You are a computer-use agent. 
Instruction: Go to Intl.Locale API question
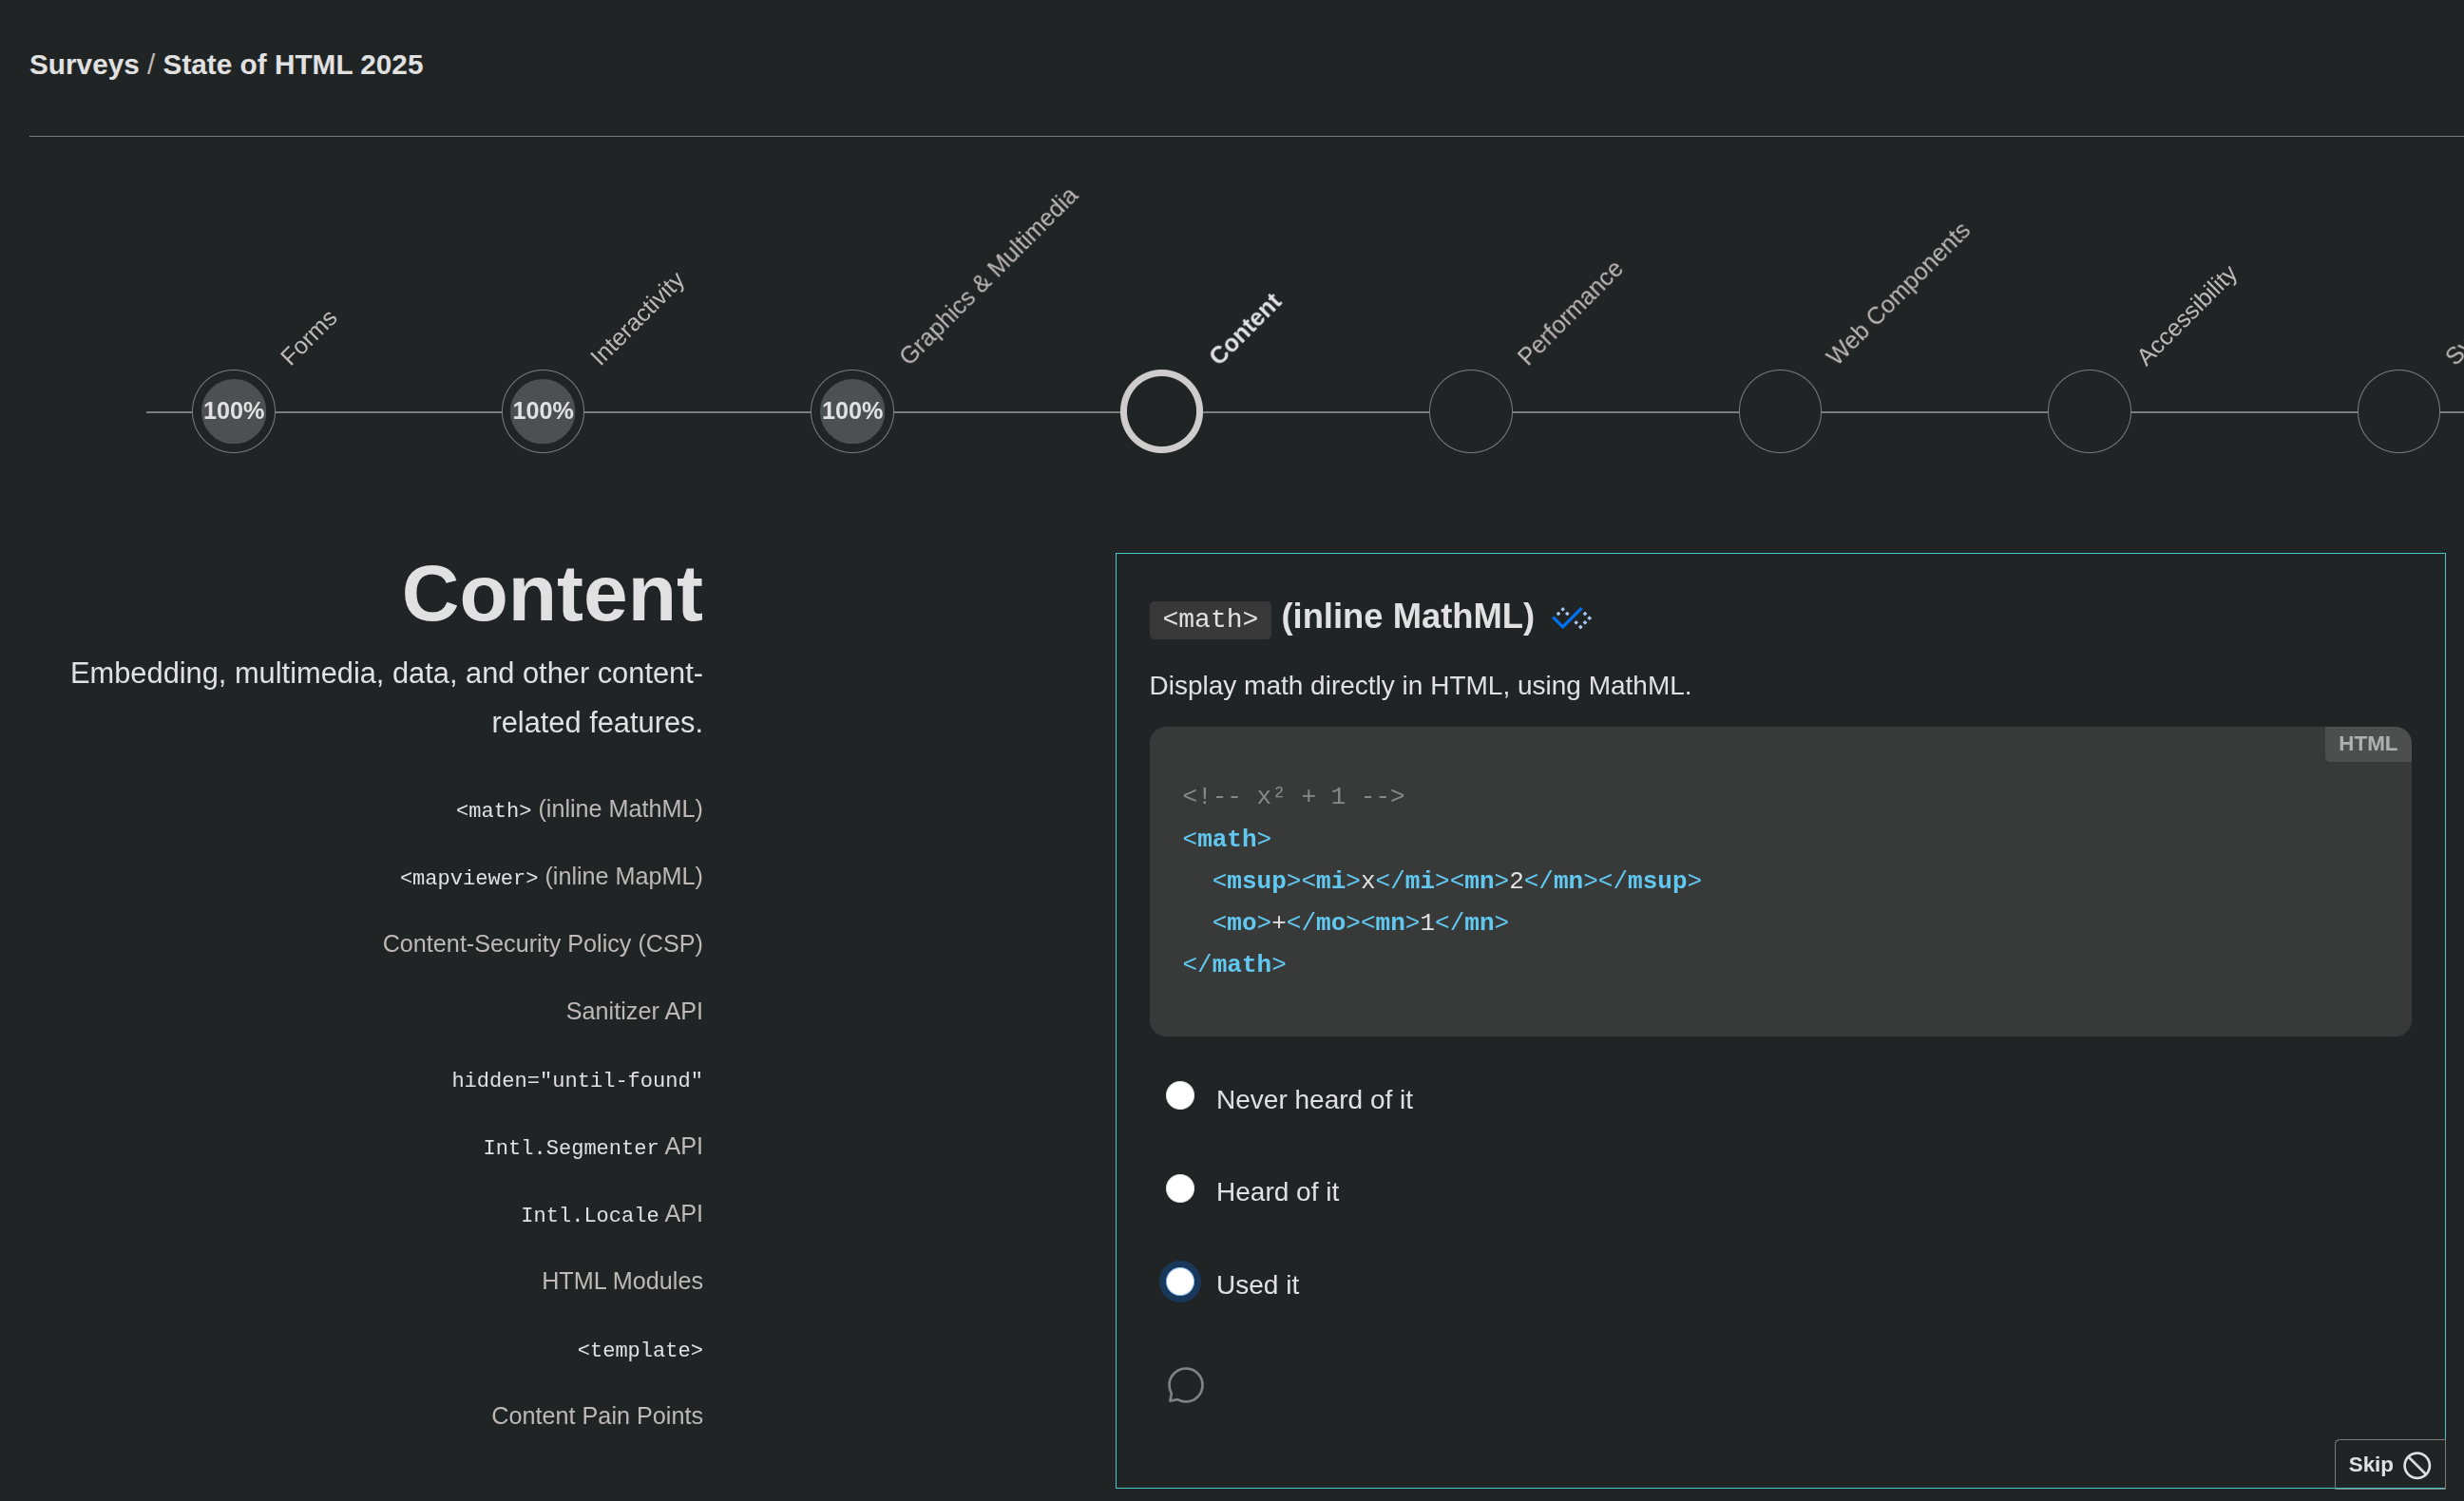pyautogui.click(x=611, y=1214)
